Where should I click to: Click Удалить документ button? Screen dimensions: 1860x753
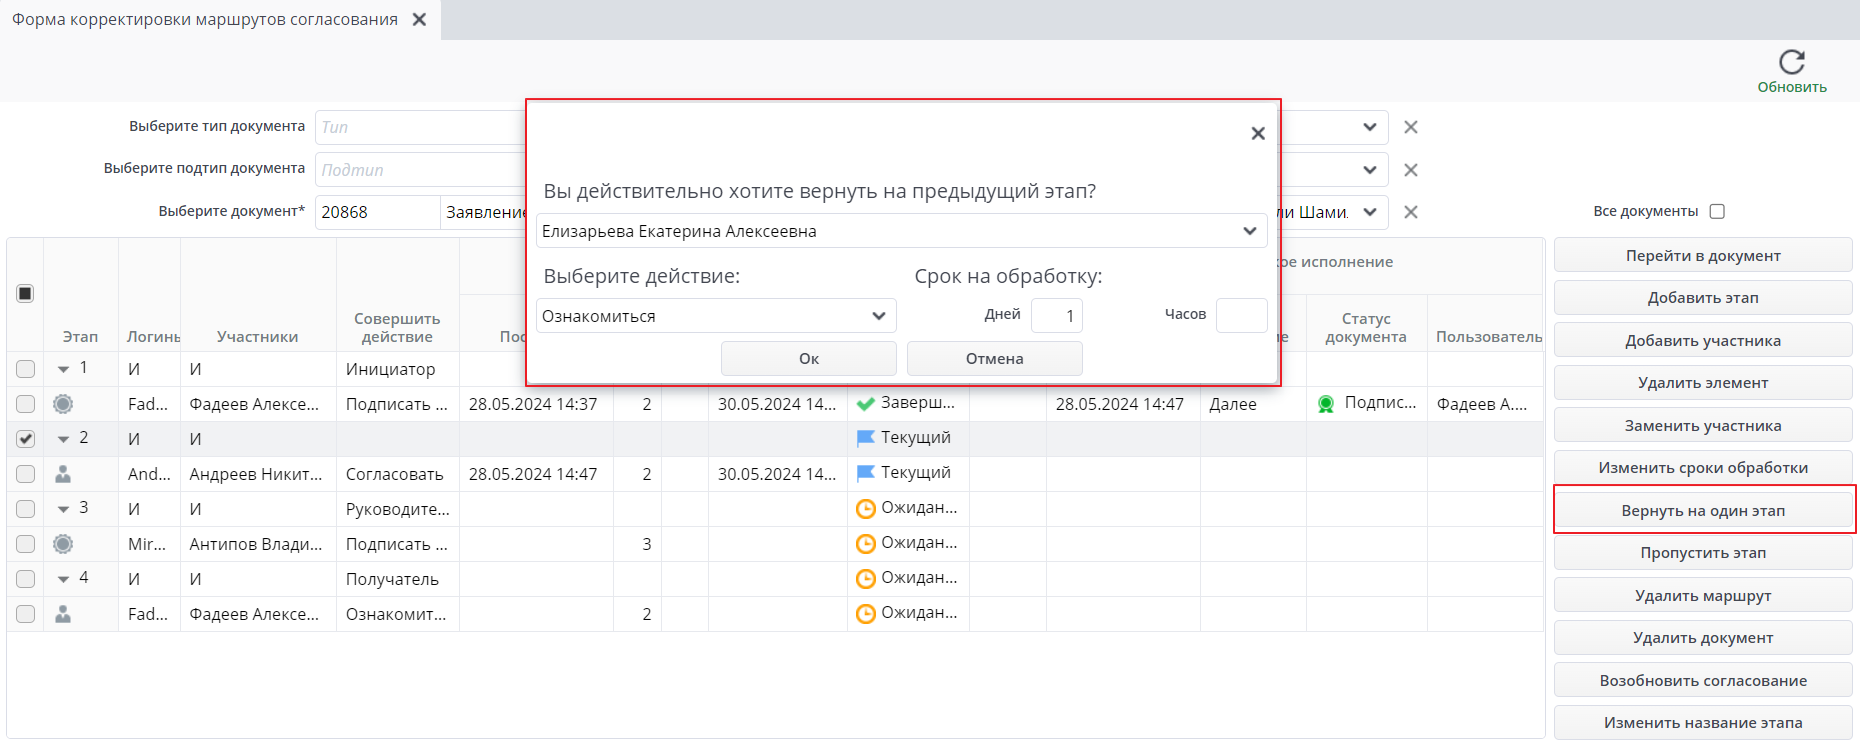pyautogui.click(x=1703, y=638)
